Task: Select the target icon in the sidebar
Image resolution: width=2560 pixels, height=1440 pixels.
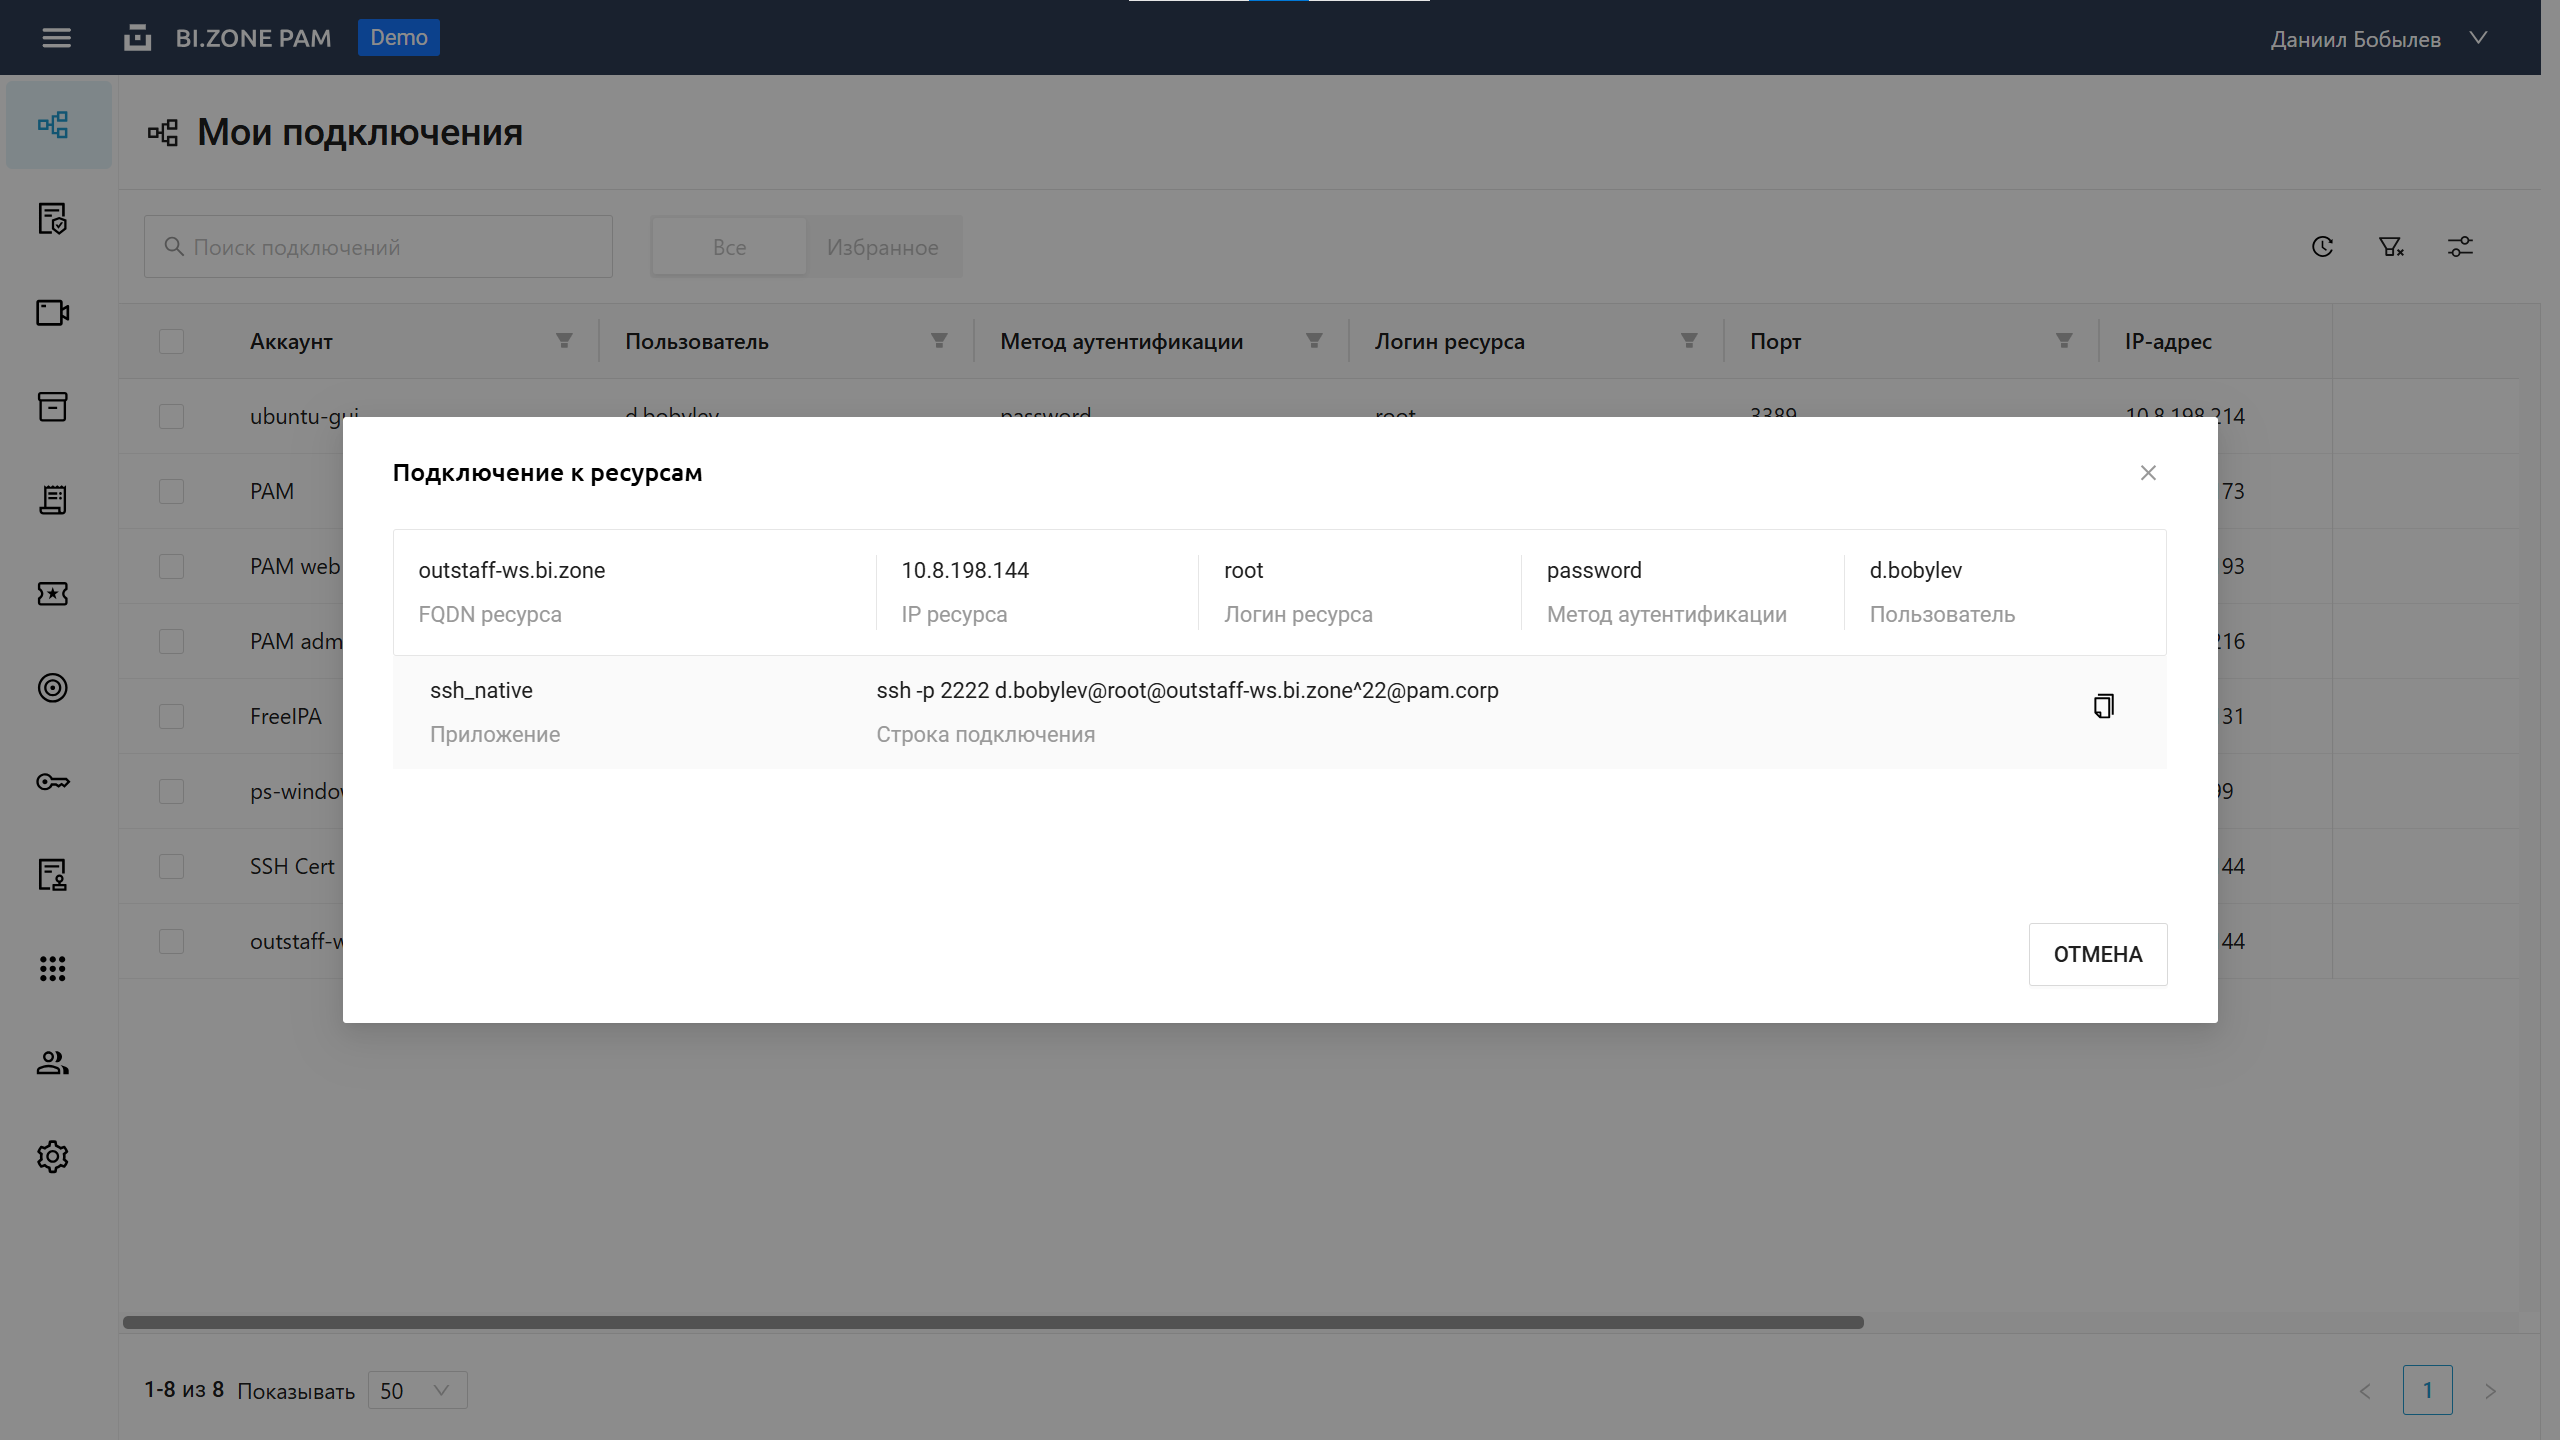Action: tap(52, 688)
